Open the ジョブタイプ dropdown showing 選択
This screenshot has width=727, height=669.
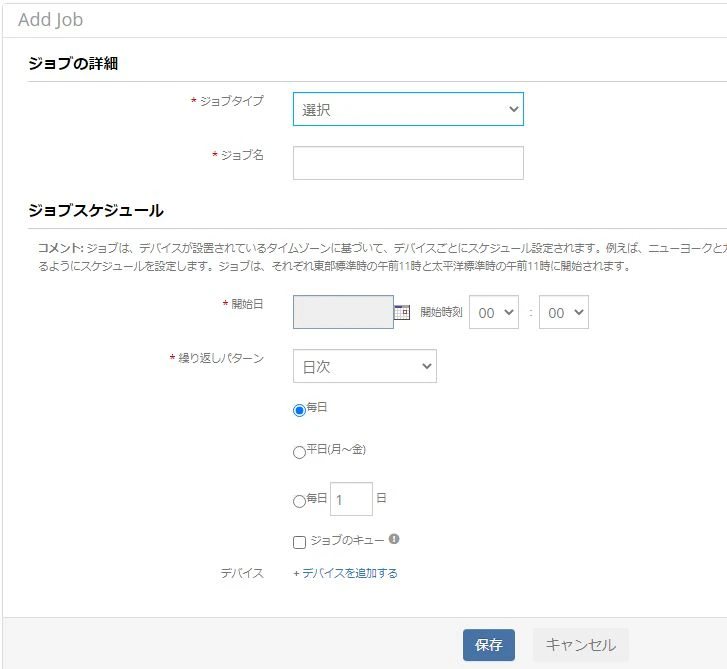[408, 109]
